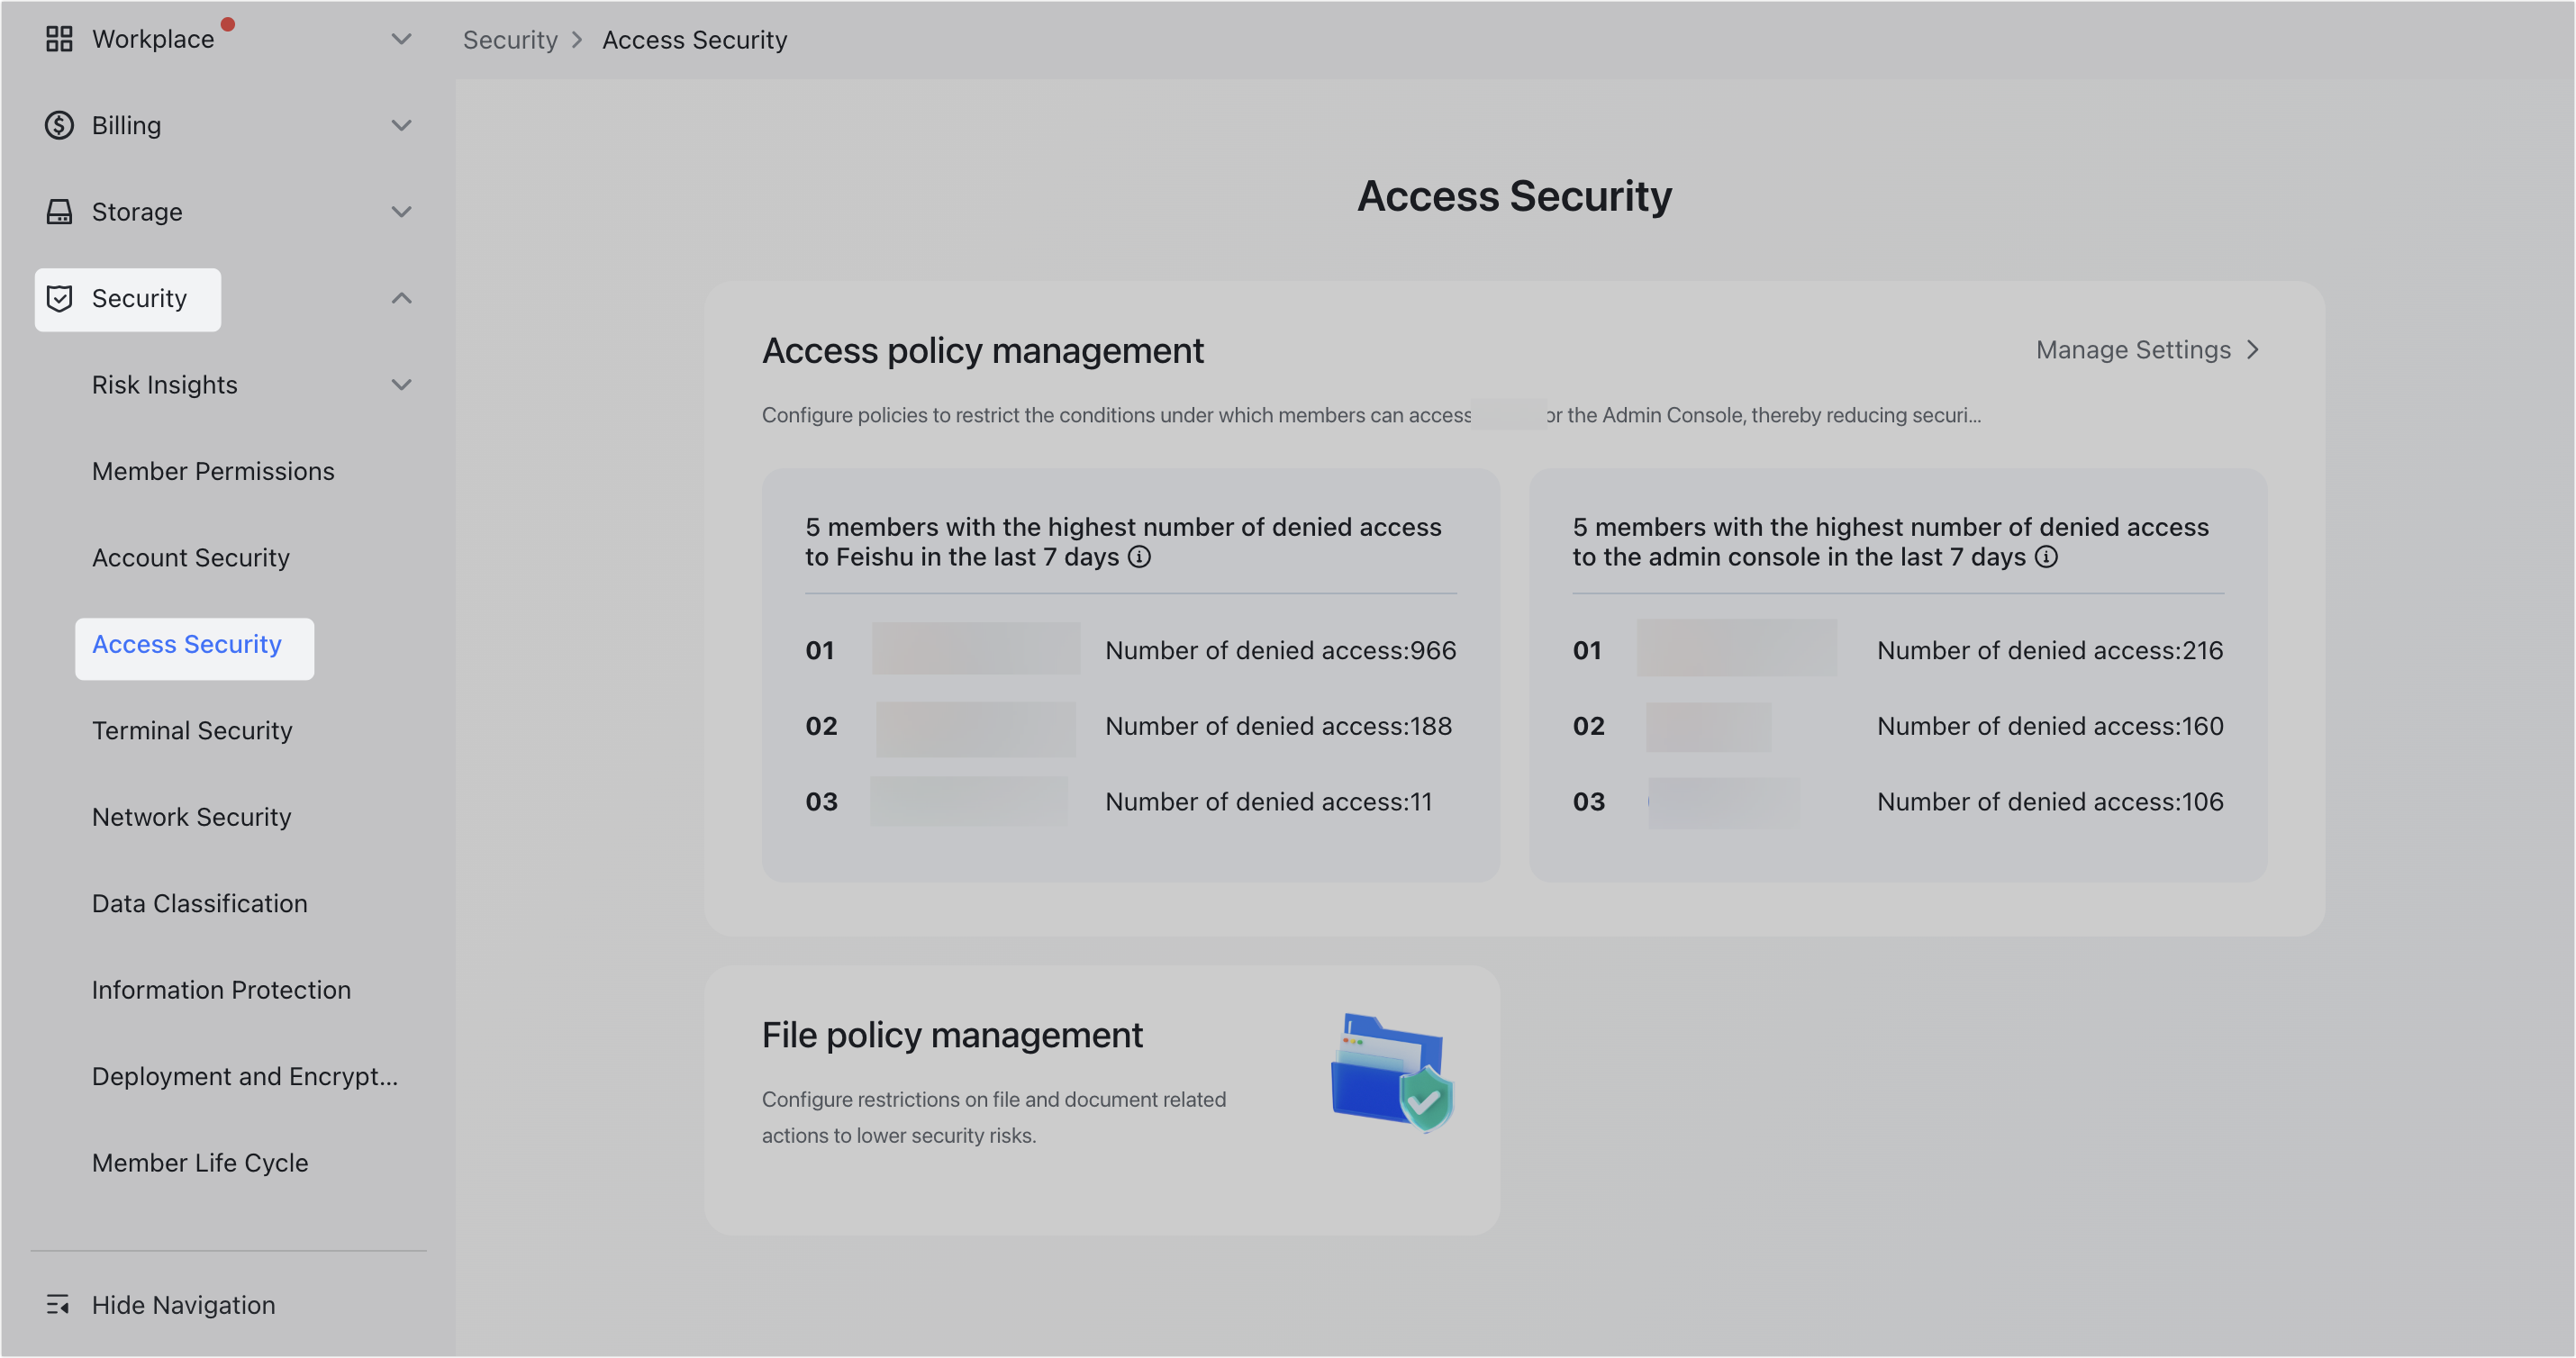Open Member Life Cycle settings

point(200,1162)
